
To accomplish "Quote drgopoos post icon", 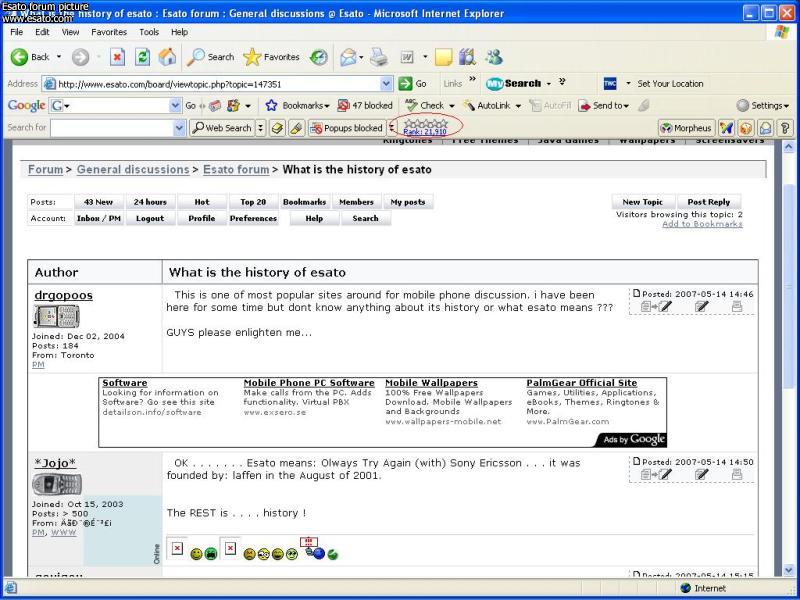I will point(657,306).
